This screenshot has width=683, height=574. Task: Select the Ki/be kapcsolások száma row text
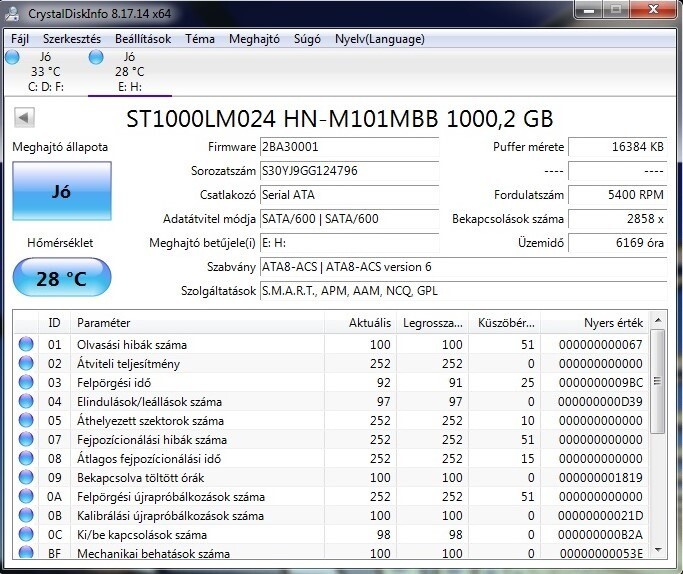point(142,535)
